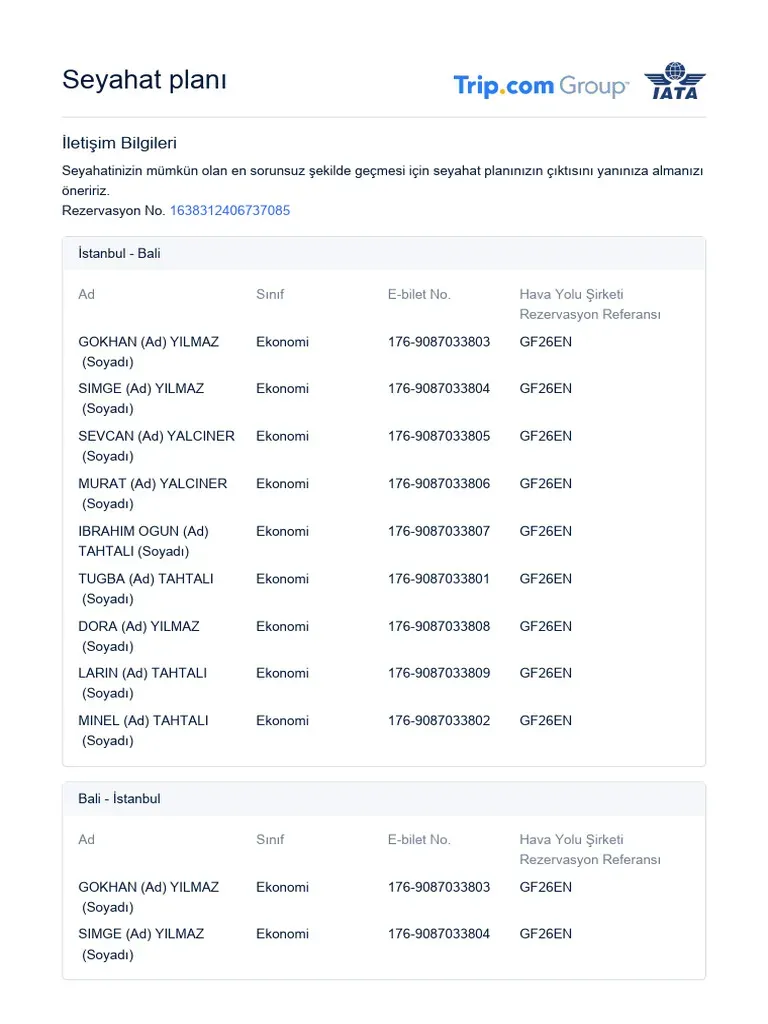Viewport: 768px width, 1024px height.
Task: Click the Trip.com Group logo
Action: [x=540, y=86]
